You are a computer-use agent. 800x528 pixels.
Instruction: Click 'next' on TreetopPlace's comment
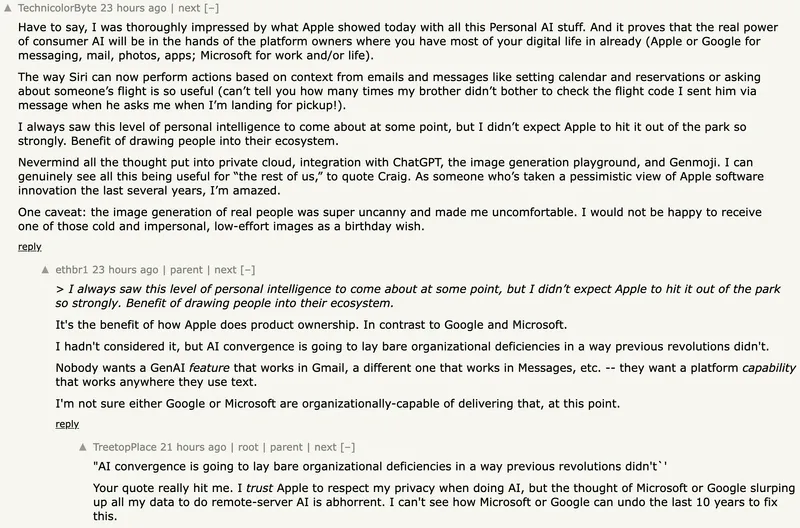[326, 447]
